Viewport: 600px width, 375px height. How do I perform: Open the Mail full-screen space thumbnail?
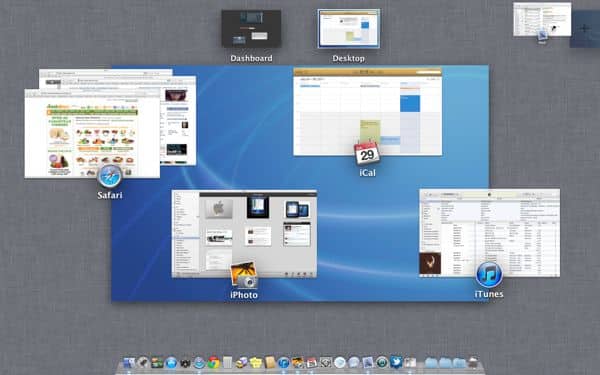pyautogui.click(x=542, y=20)
